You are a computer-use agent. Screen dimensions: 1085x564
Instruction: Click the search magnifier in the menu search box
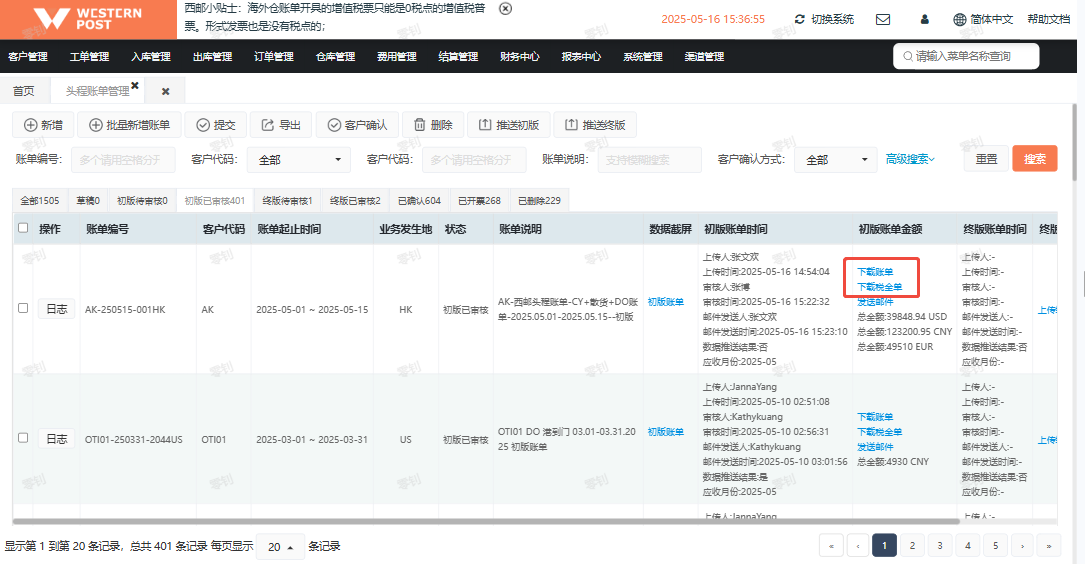point(908,56)
